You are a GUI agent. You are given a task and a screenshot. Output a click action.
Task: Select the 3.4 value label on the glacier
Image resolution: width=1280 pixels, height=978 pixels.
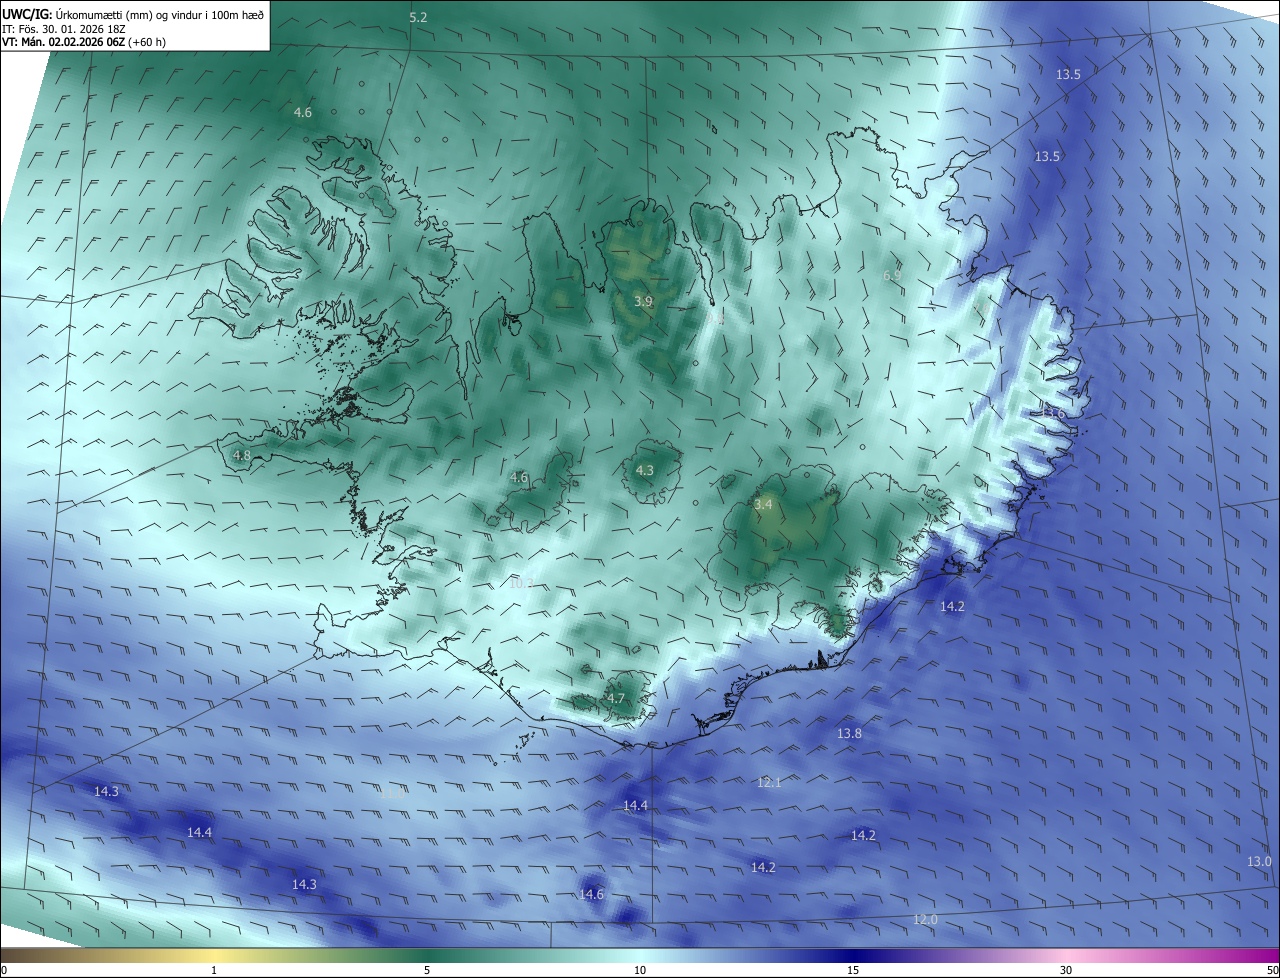pyautogui.click(x=763, y=505)
